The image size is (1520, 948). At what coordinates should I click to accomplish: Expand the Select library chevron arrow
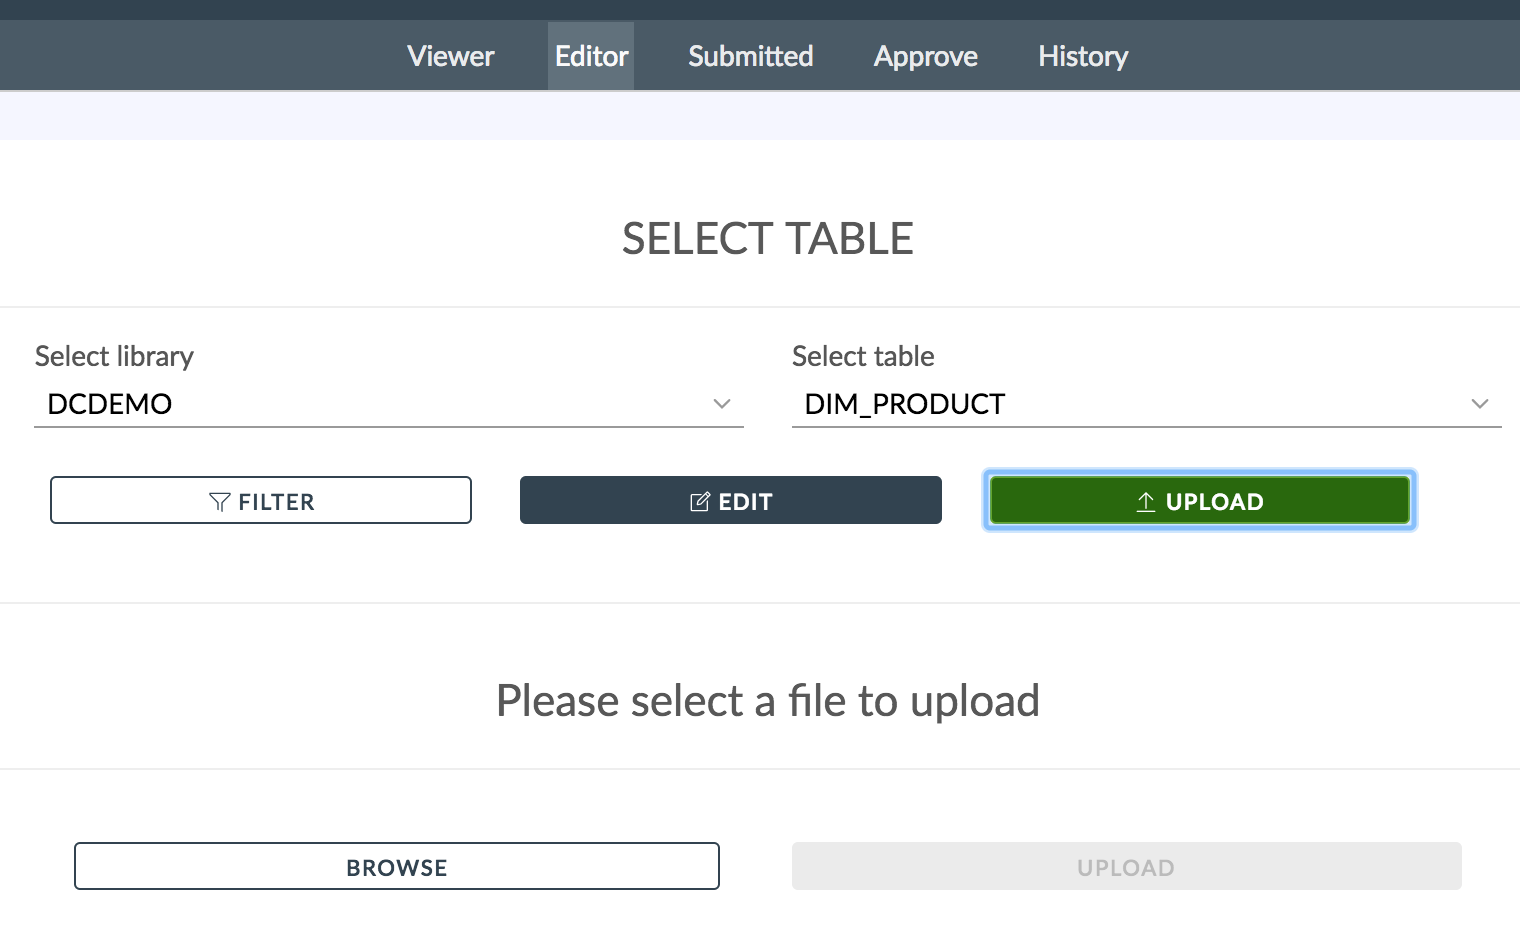coord(722,404)
